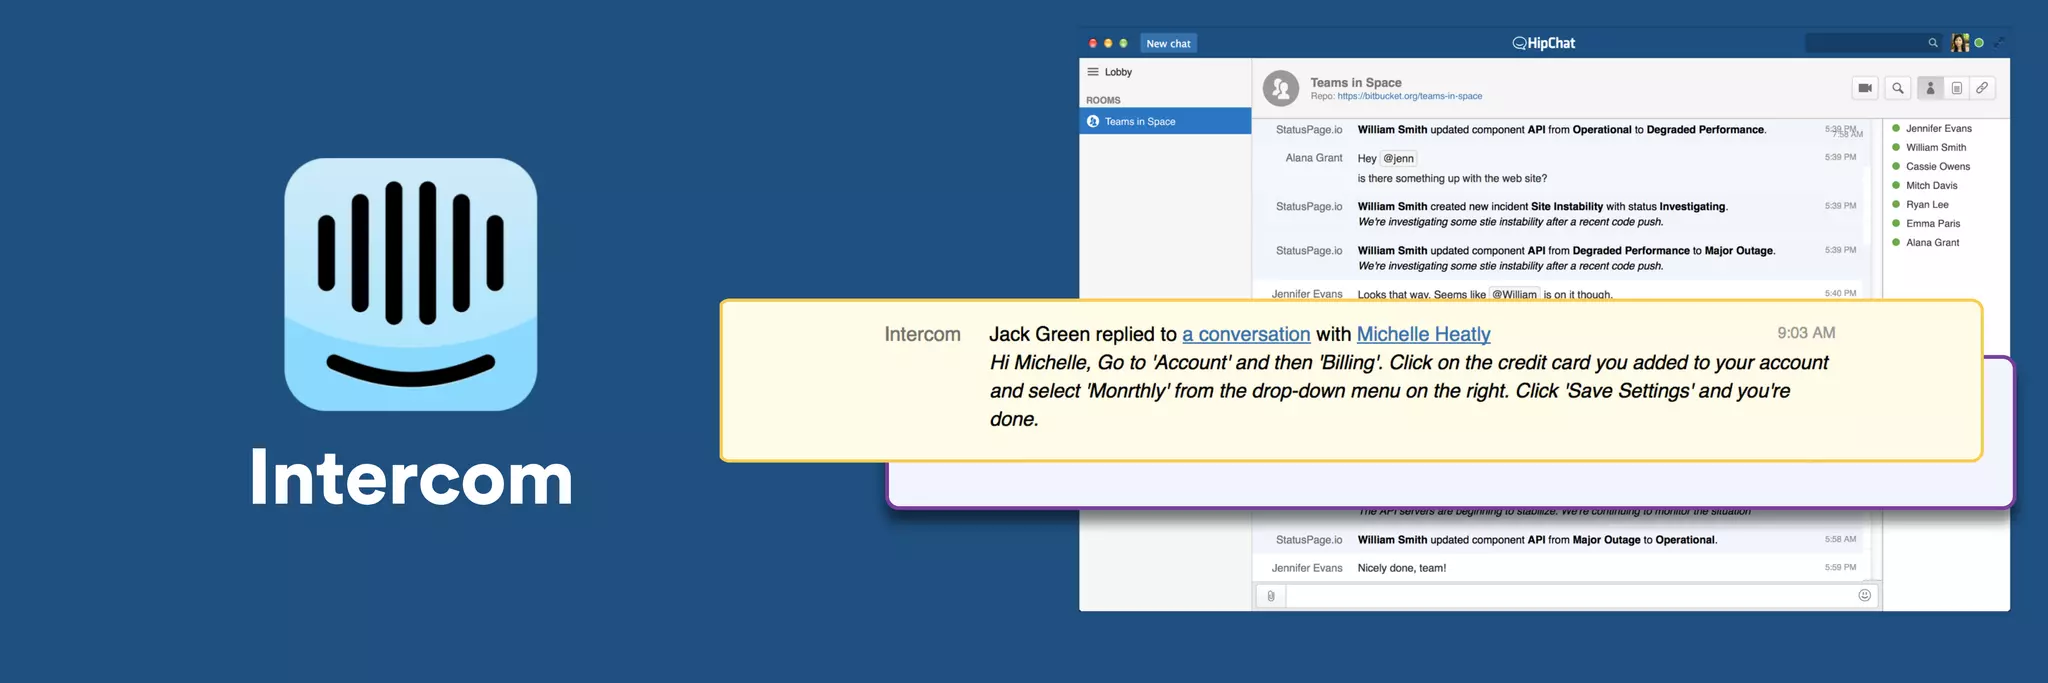Image resolution: width=2048 pixels, height=683 pixels.
Task: Click the Lobby hamburger icon
Action: [x=1093, y=72]
